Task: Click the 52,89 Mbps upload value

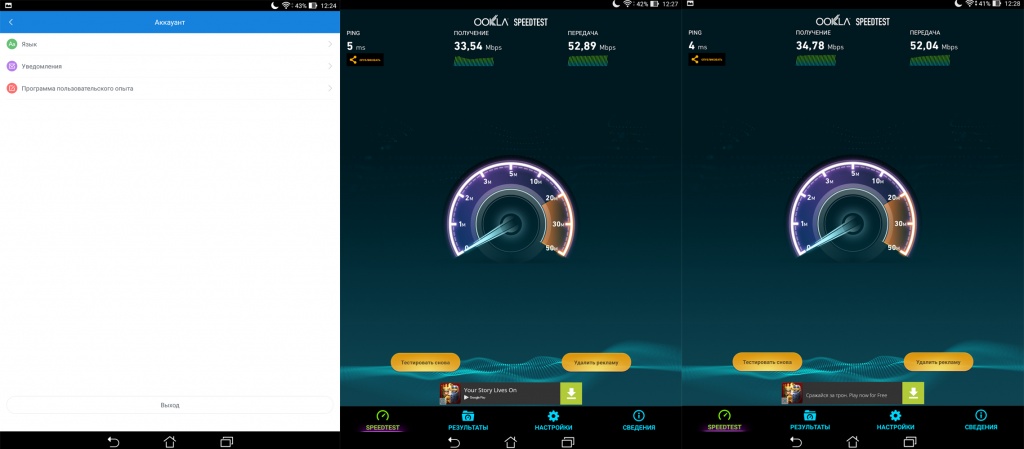Action: [592, 46]
